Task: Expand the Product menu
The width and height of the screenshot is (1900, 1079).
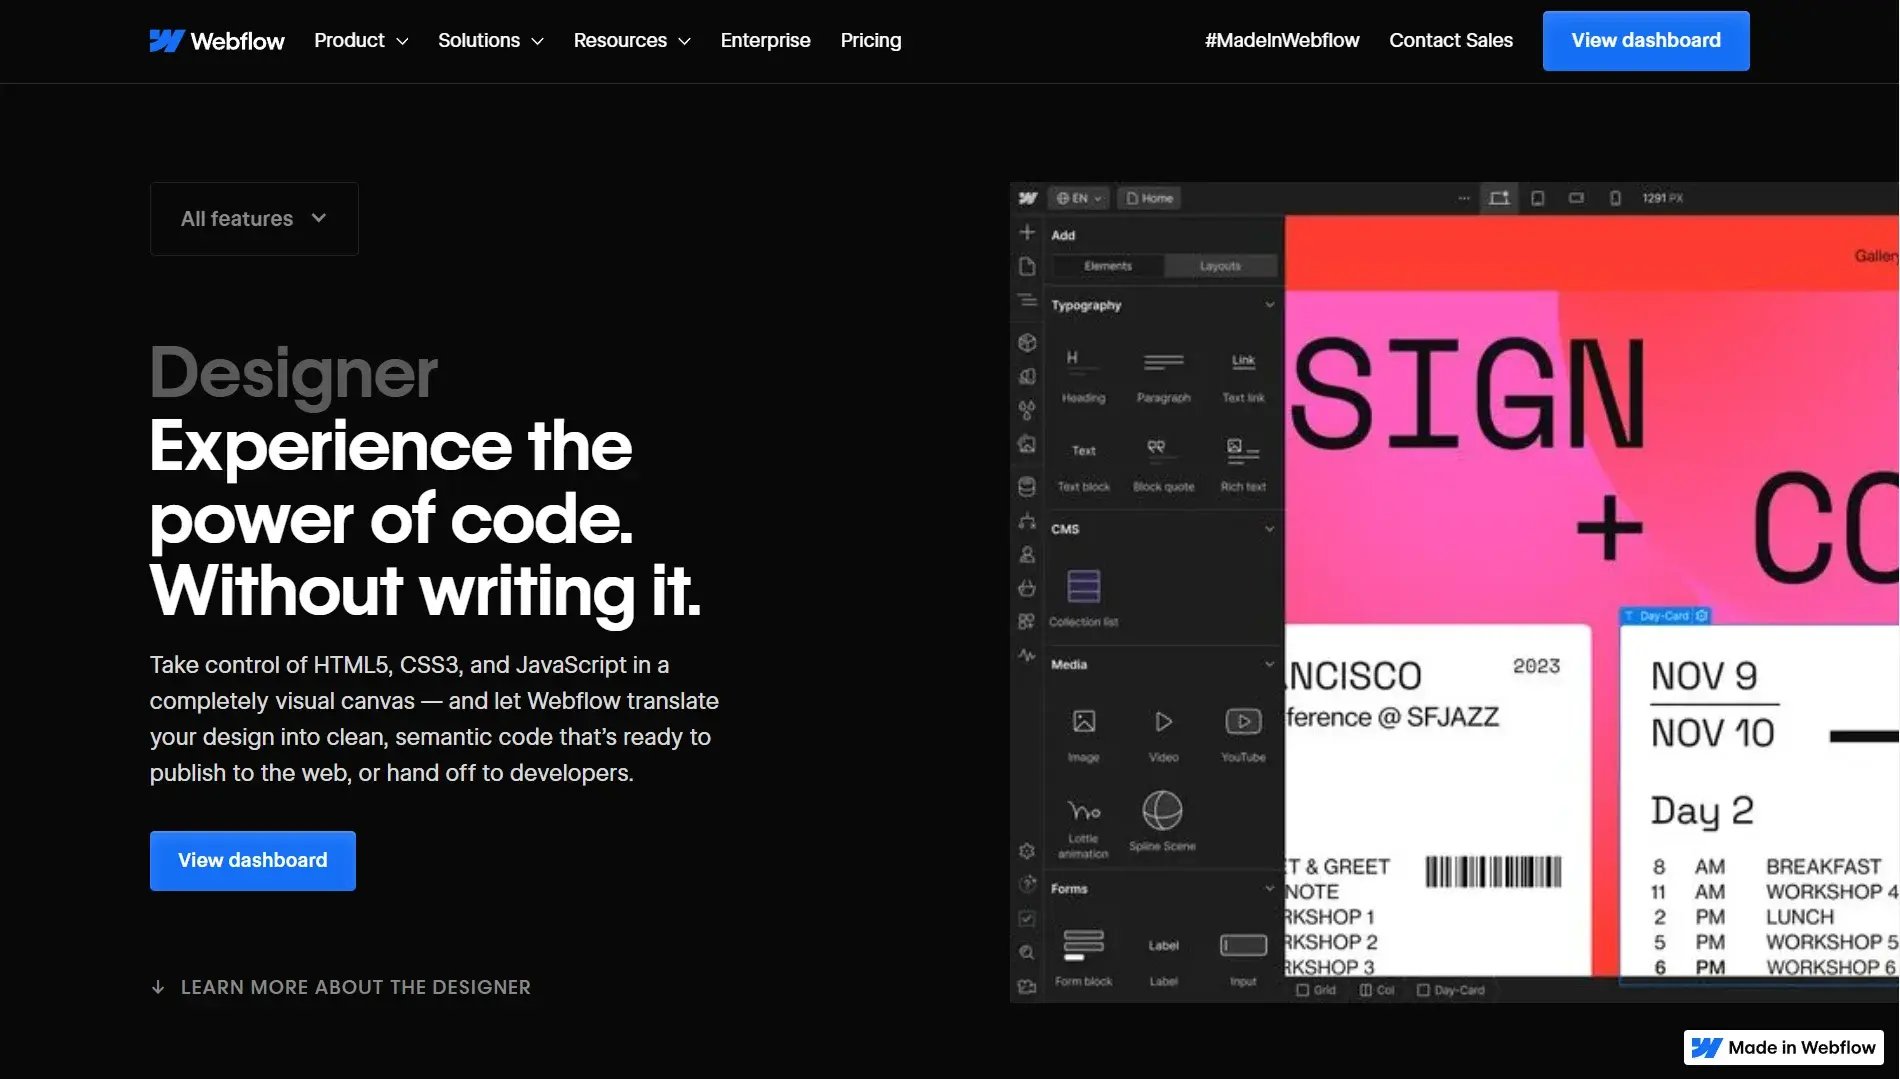Action: pyautogui.click(x=361, y=41)
